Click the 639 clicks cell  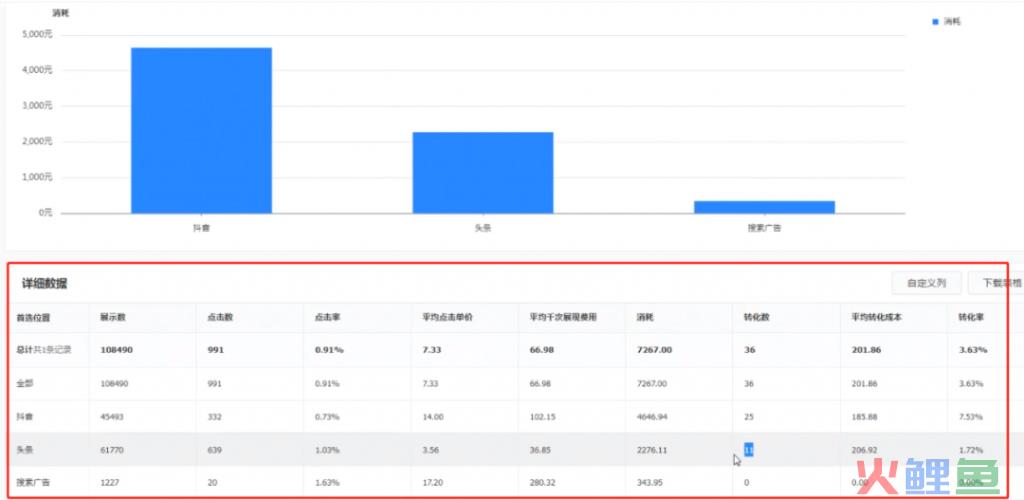click(214, 450)
